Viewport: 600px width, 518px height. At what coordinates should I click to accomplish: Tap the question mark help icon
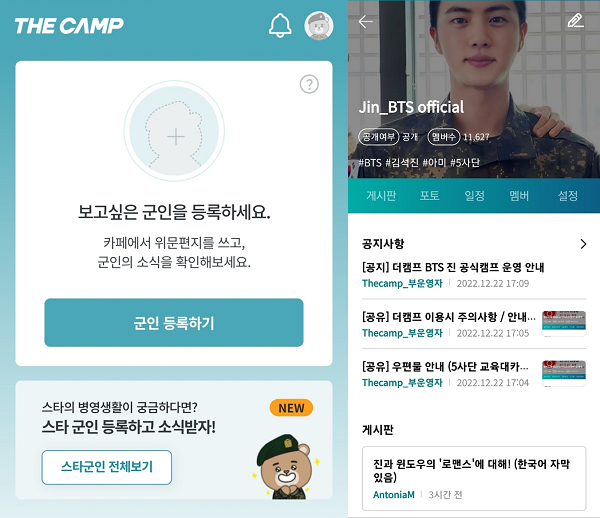coord(309,84)
